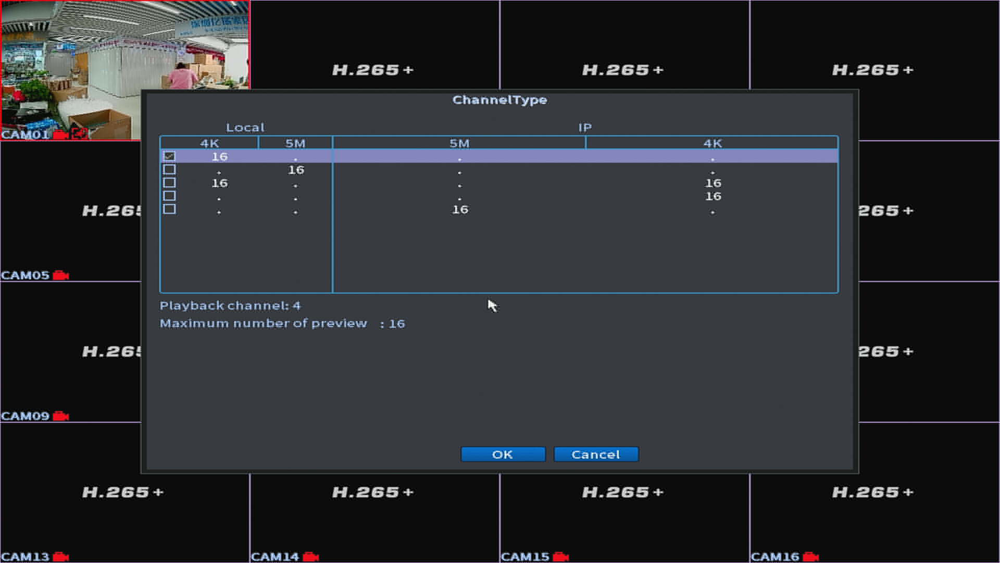Uncheck the first row's checked channel checkbox
This screenshot has width=1000, height=563.
169,157
